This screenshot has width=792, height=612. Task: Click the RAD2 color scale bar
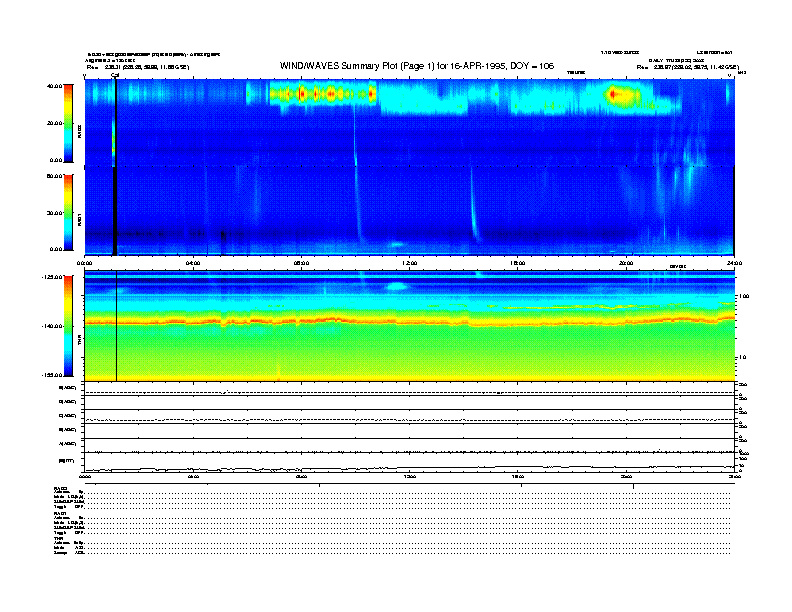click(x=68, y=123)
